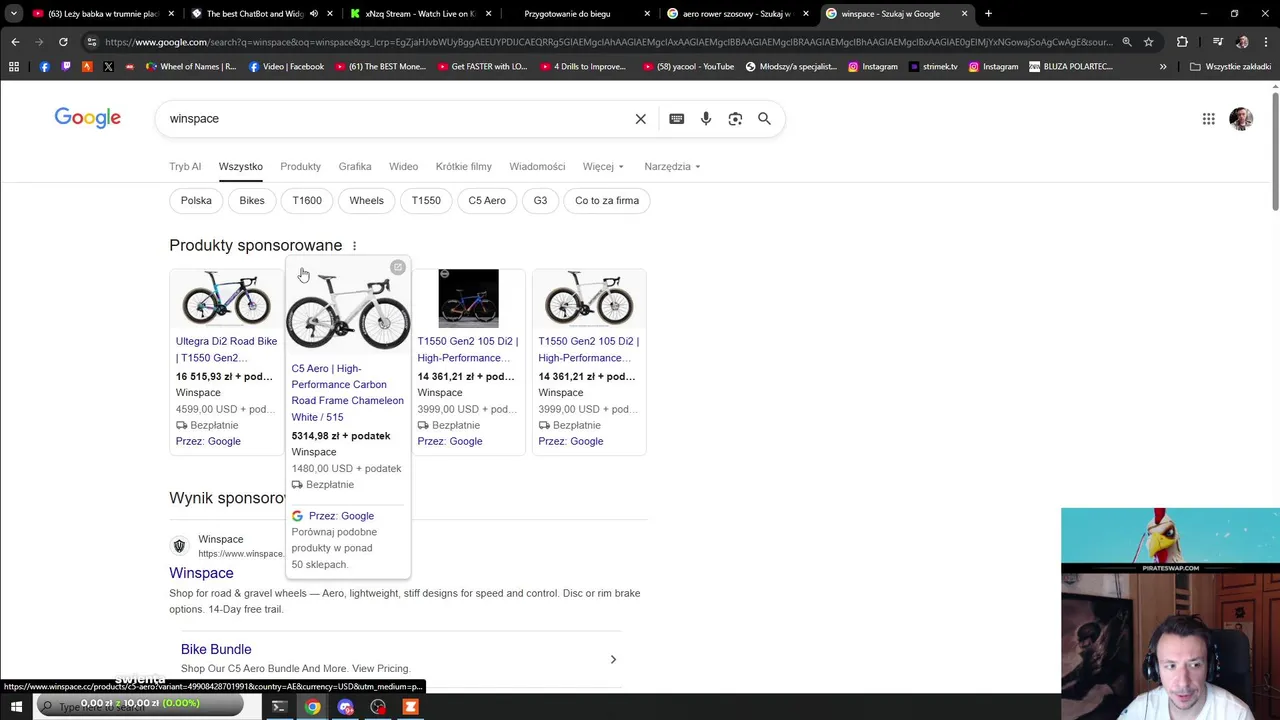Open the Google apps grid

pyautogui.click(x=1208, y=119)
